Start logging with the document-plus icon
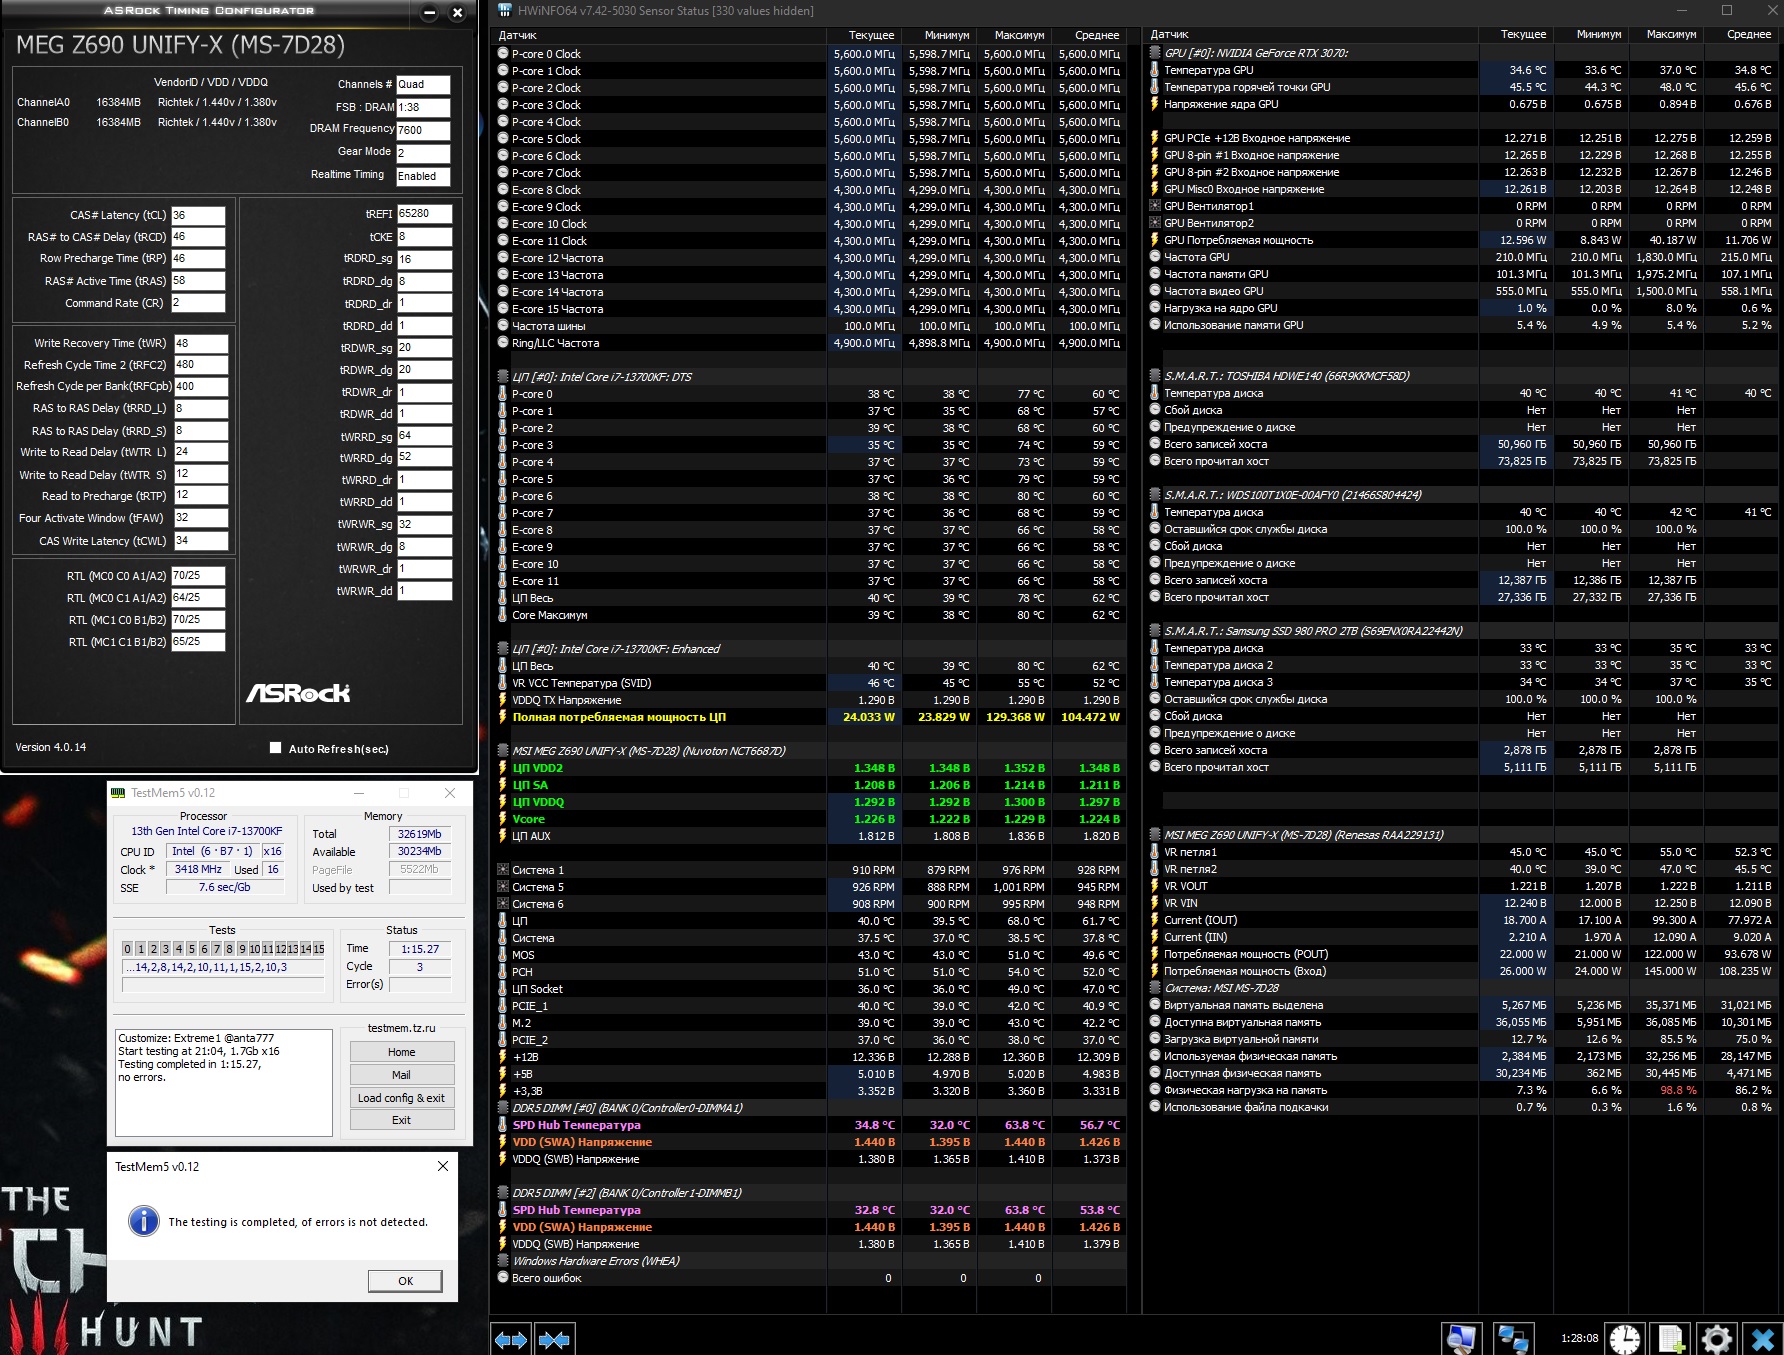This screenshot has height=1355, width=1784. [x=1671, y=1338]
